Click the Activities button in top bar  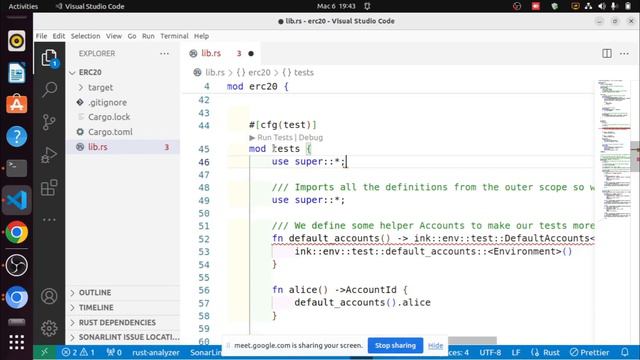pos(23,6)
